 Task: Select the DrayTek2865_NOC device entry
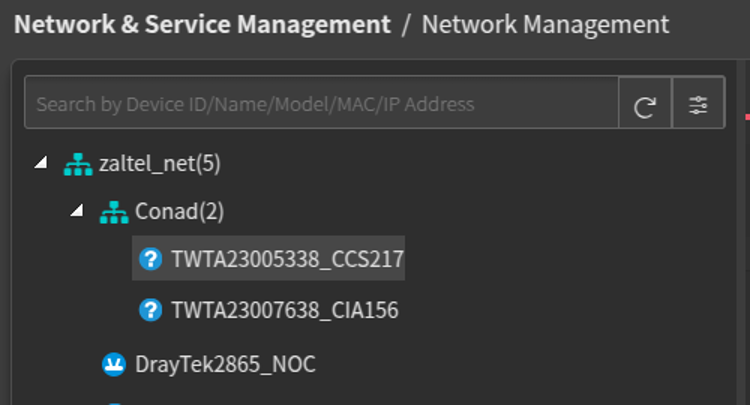point(225,364)
